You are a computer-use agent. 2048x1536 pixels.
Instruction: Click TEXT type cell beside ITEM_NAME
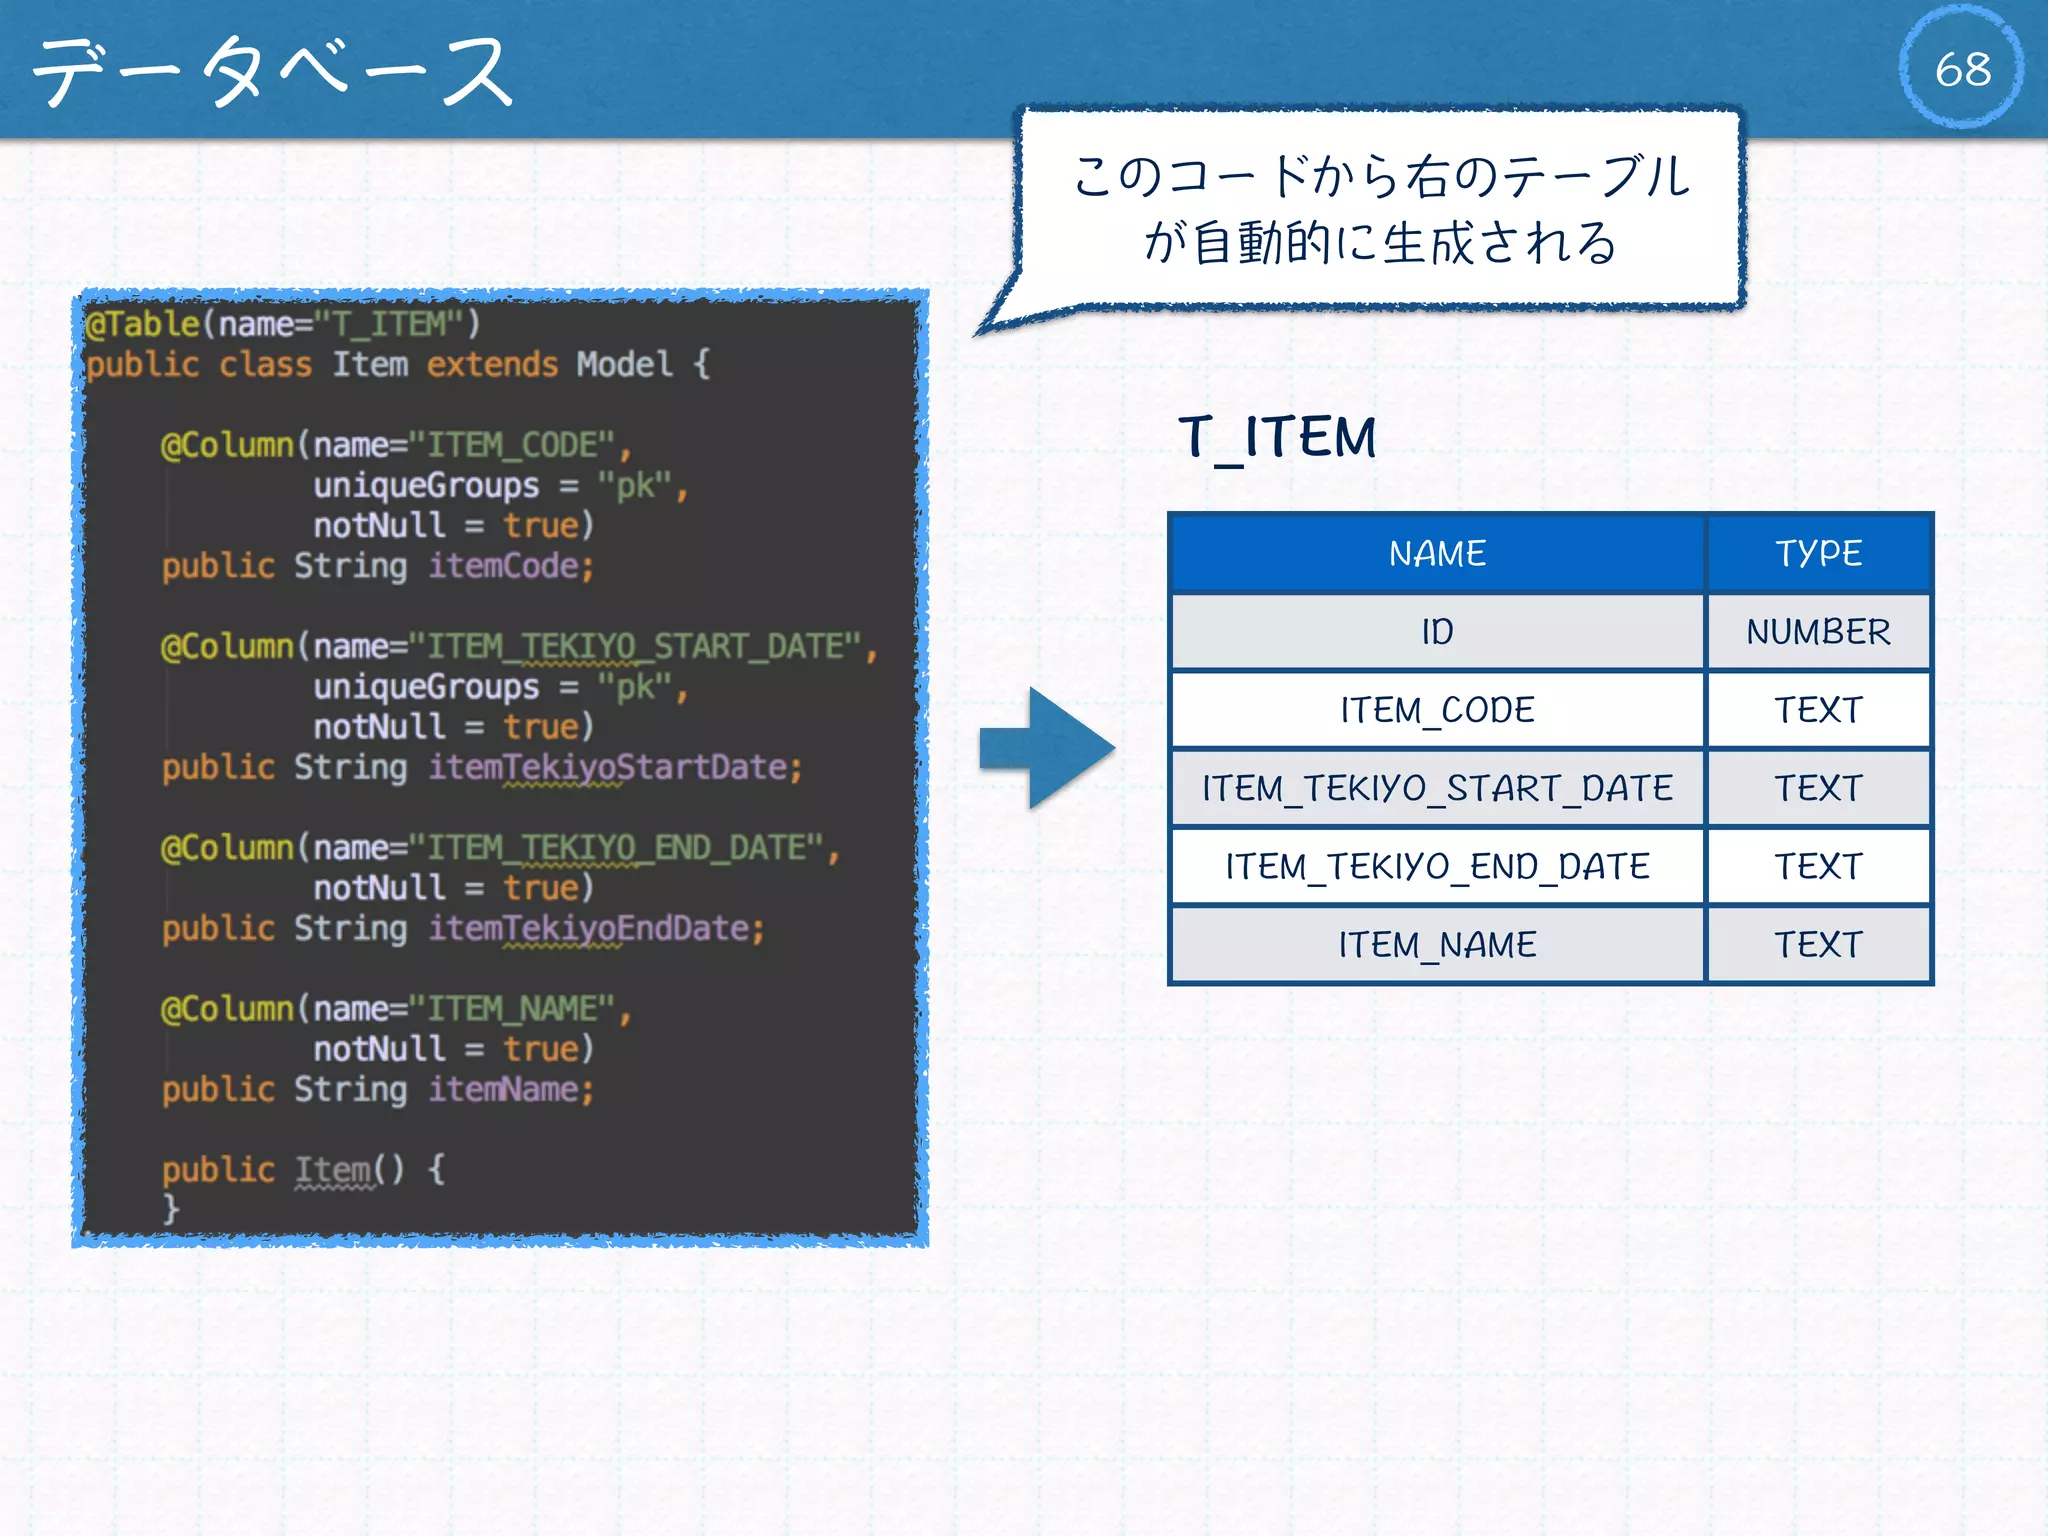(1817, 945)
